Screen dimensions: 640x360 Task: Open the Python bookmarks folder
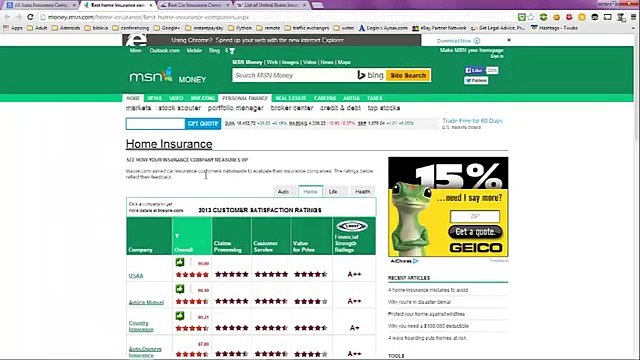click(x=240, y=28)
